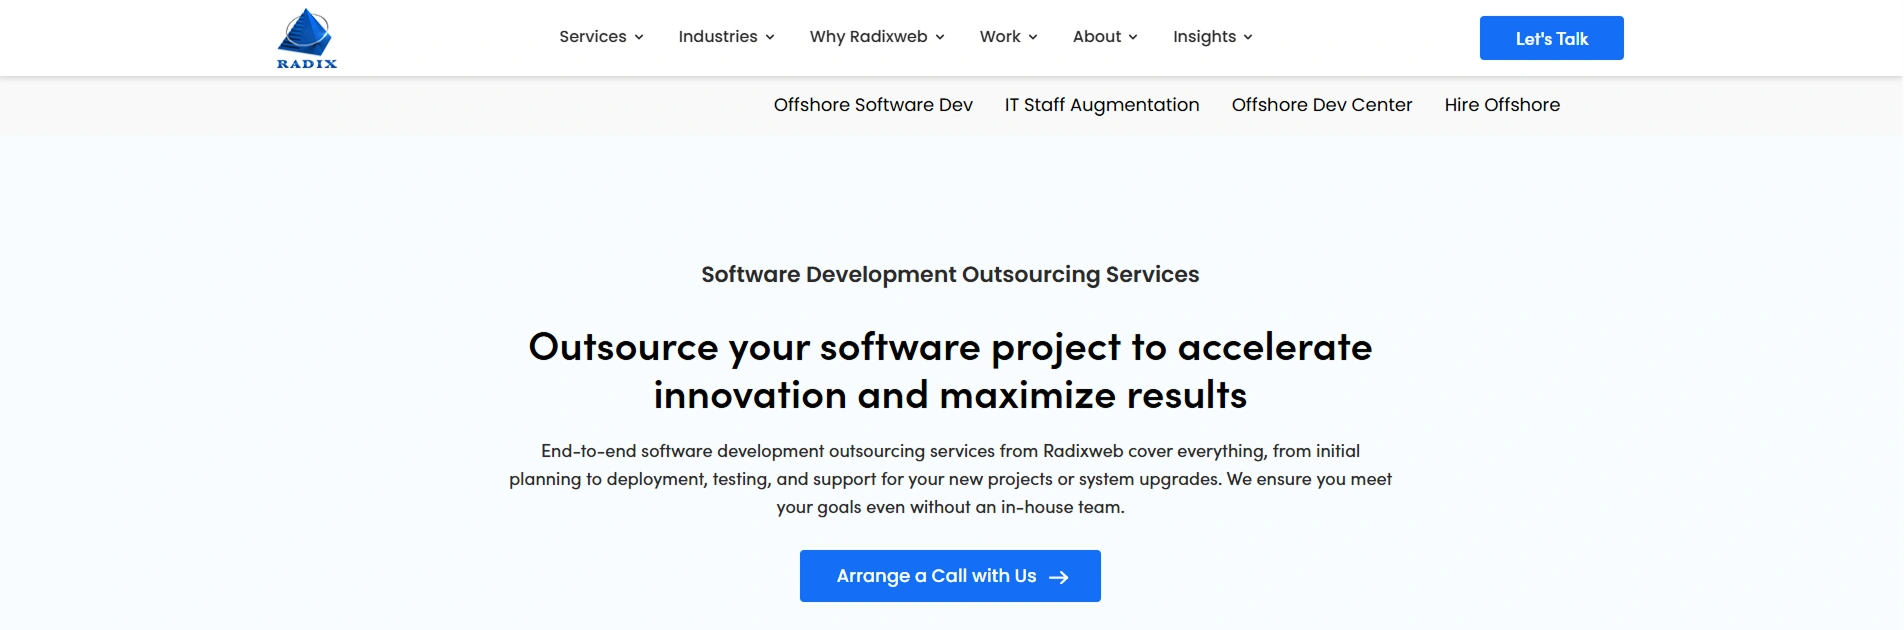Image resolution: width=1904 pixels, height=630 pixels.
Task: Open the Work menu
Action: [1000, 37]
